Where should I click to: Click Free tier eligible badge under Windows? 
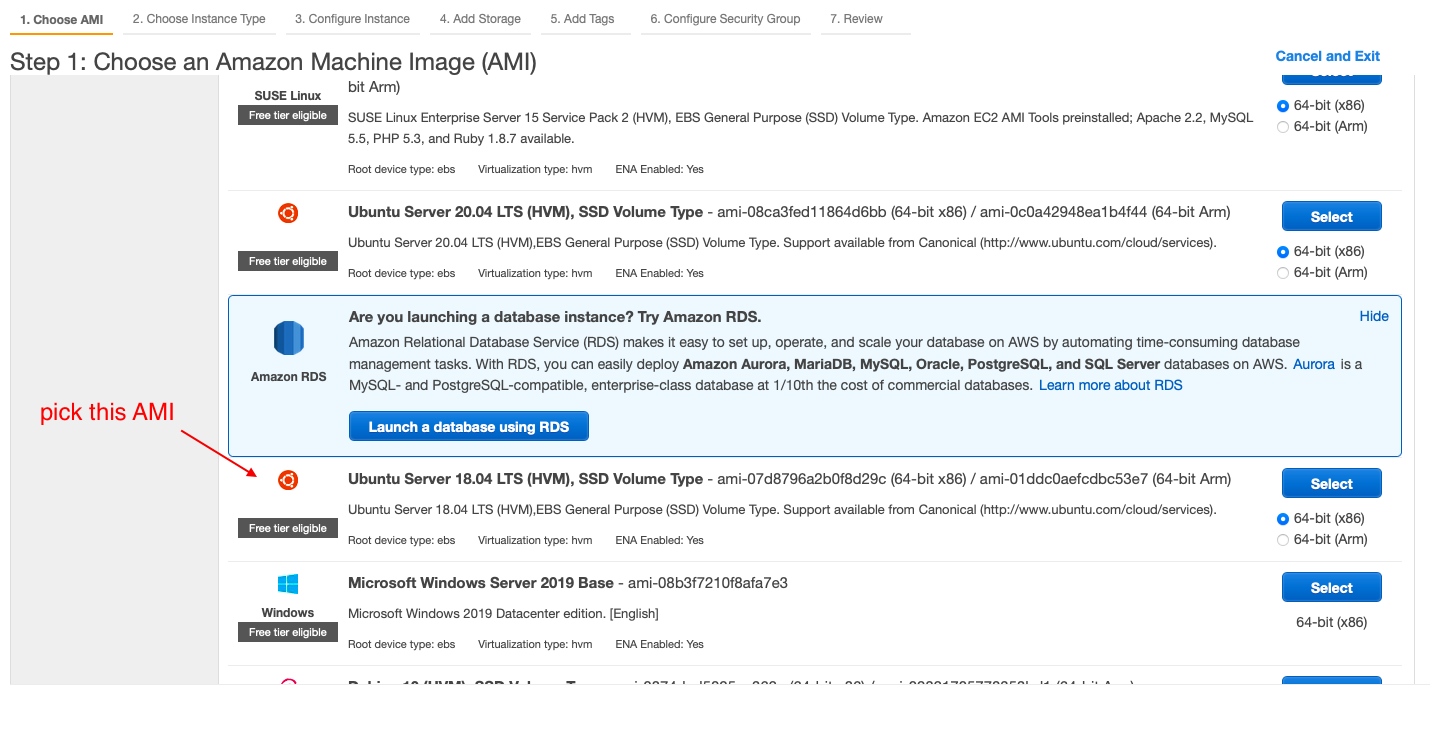pos(288,632)
